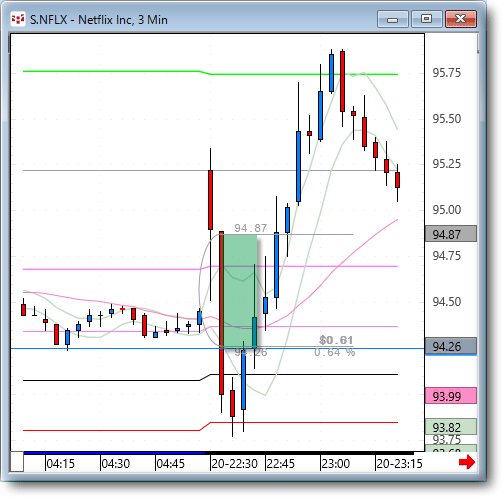Click the 94.26 blue price label
This screenshot has height=499, width=504.
[x=451, y=346]
